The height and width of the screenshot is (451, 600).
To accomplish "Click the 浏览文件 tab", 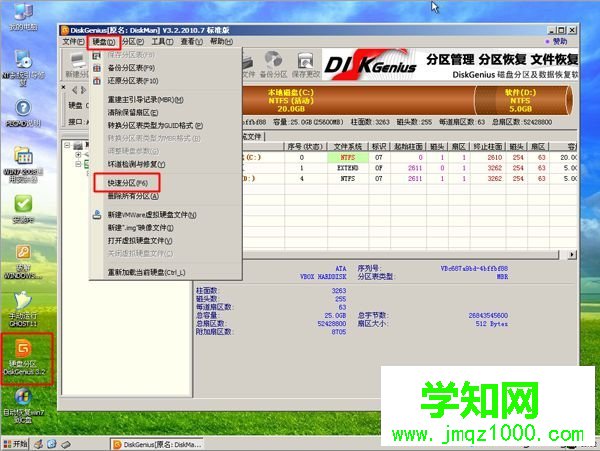I will coord(252,137).
